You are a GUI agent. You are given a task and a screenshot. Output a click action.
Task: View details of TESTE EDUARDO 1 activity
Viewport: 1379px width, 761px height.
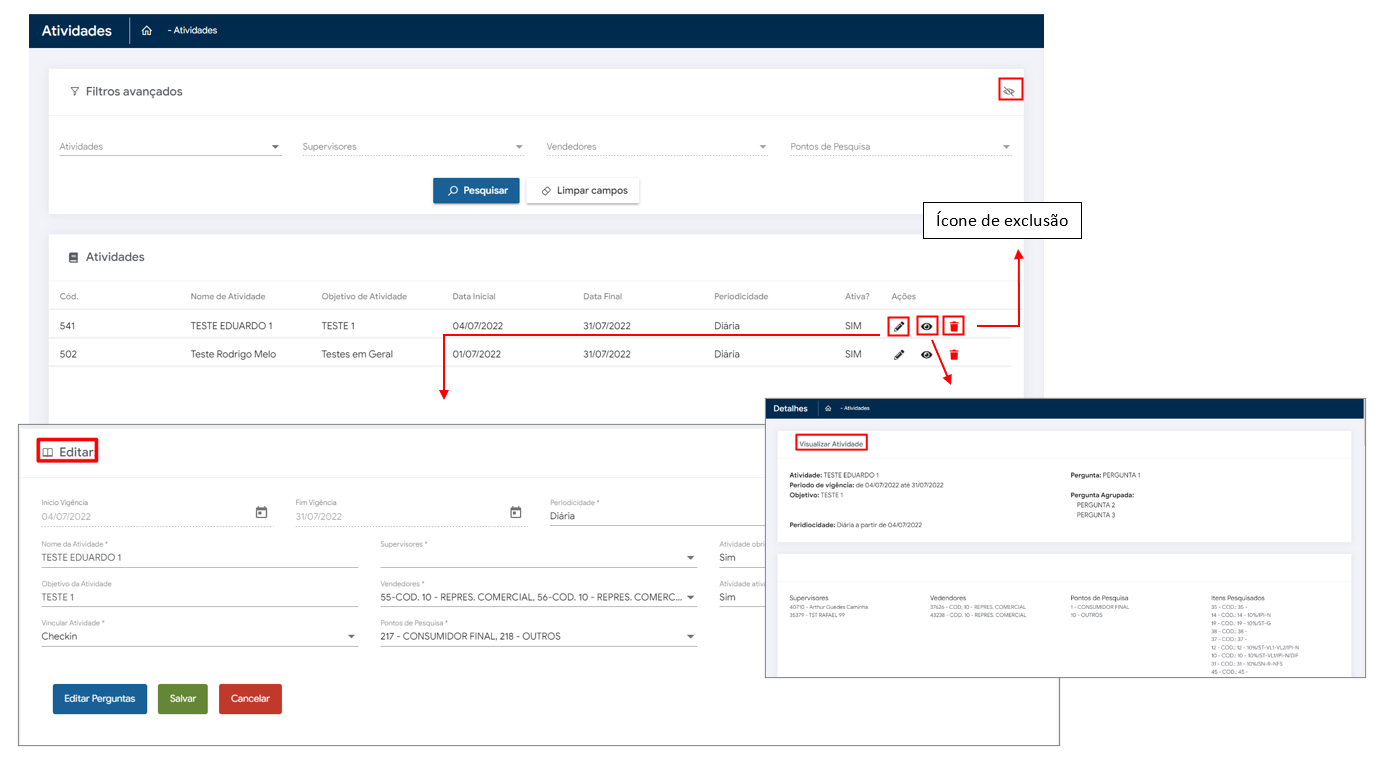(x=927, y=326)
